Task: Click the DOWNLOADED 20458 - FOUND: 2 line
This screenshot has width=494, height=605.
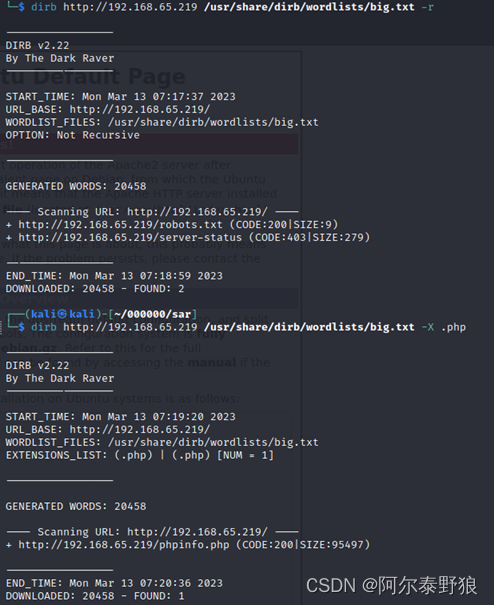Action: (95, 289)
